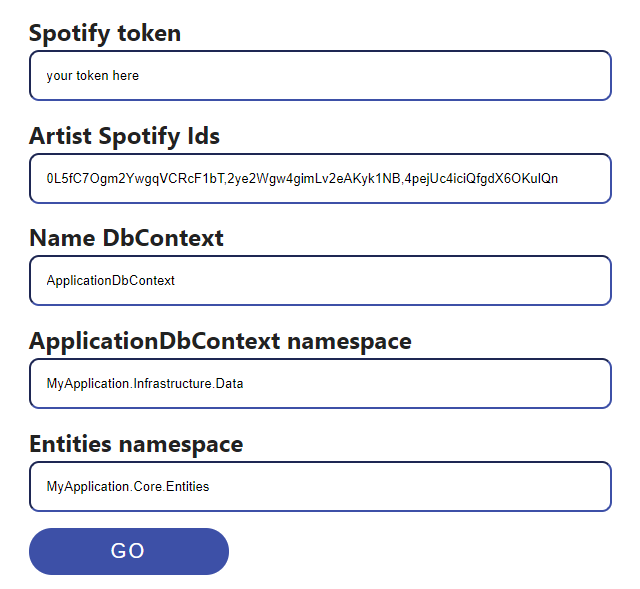
Task: Click the word 'Data' in namespace field
Action: (x=229, y=384)
